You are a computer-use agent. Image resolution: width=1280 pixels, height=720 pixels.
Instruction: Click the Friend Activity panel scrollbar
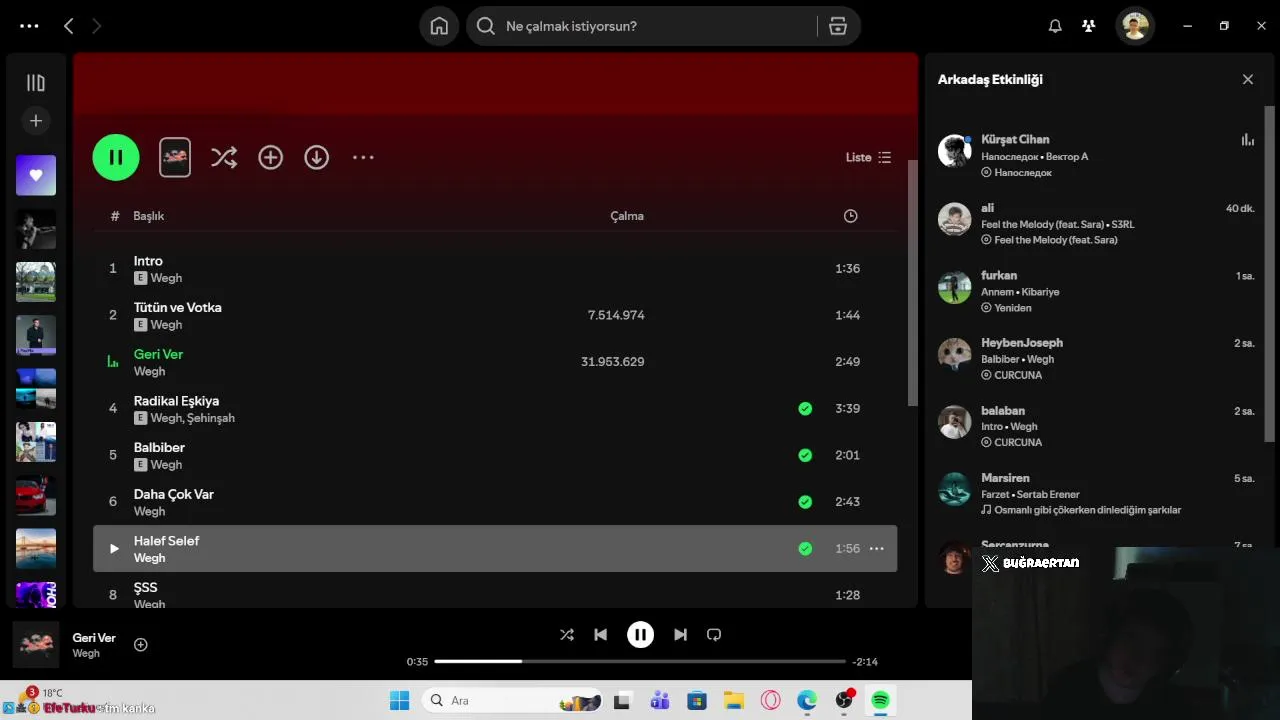click(x=1271, y=273)
